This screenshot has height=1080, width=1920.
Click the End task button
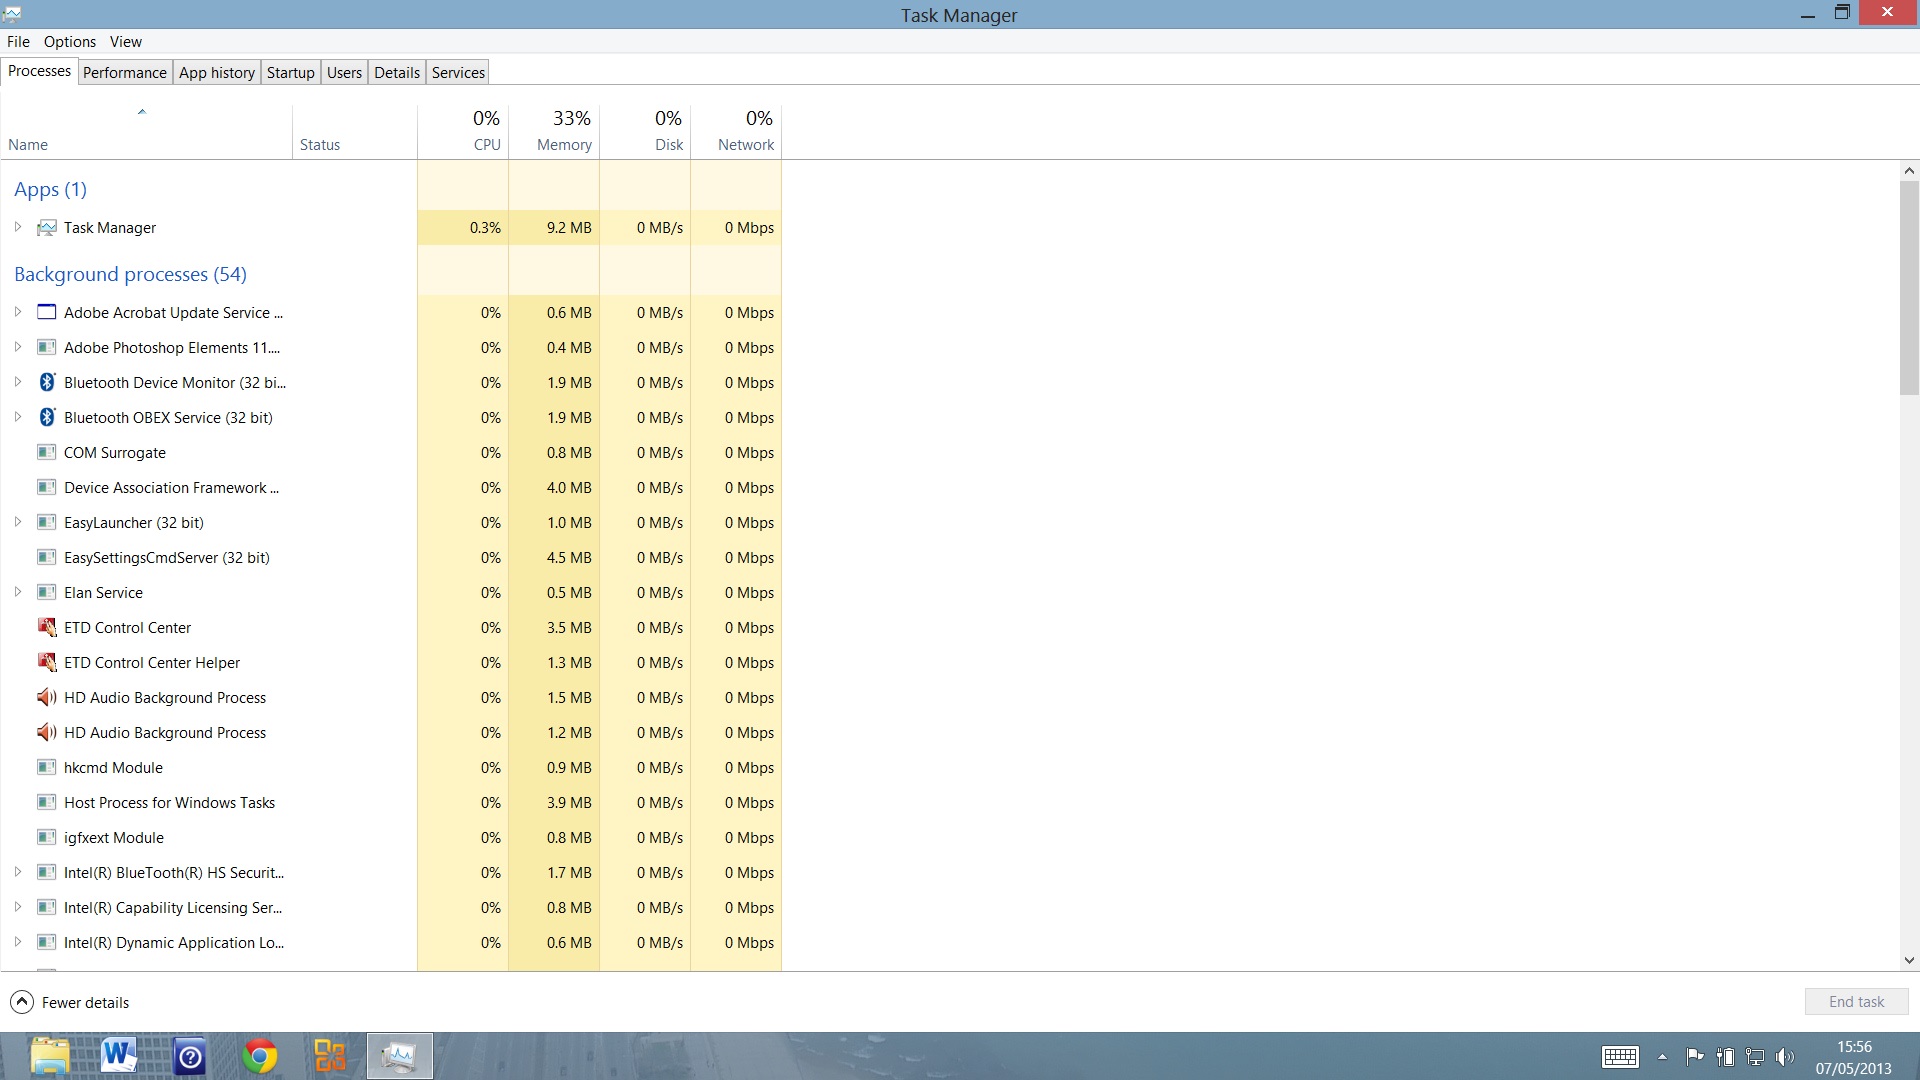pyautogui.click(x=1856, y=1002)
